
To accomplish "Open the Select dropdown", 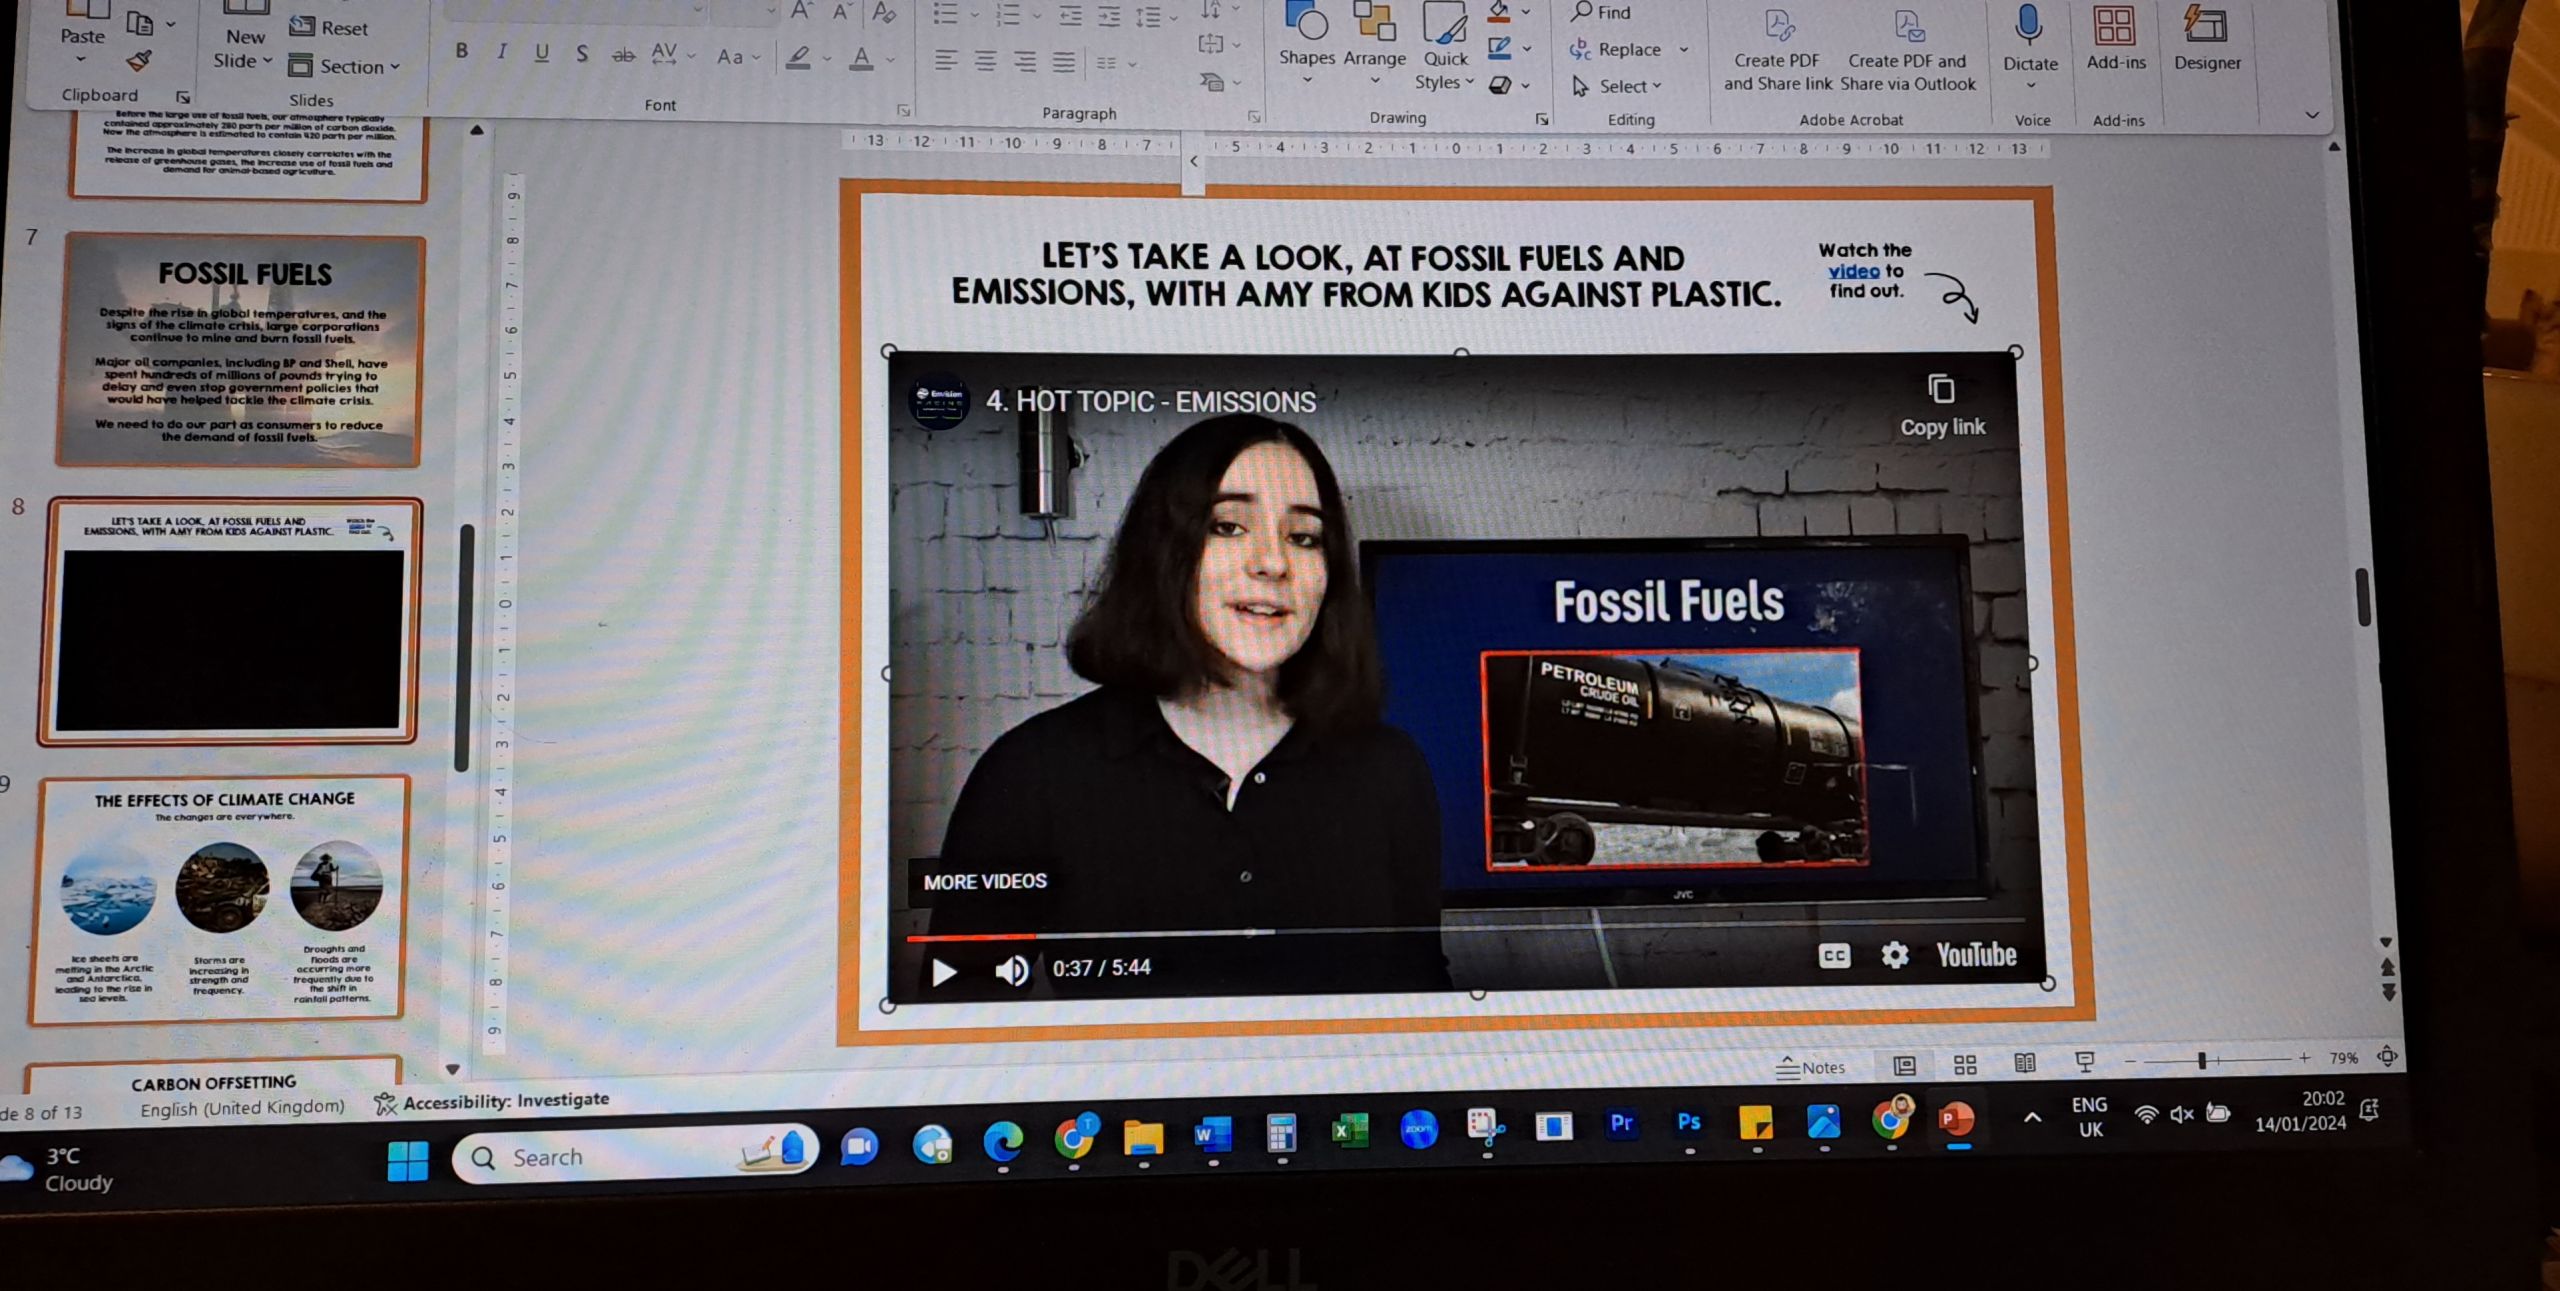I will coord(1617,86).
